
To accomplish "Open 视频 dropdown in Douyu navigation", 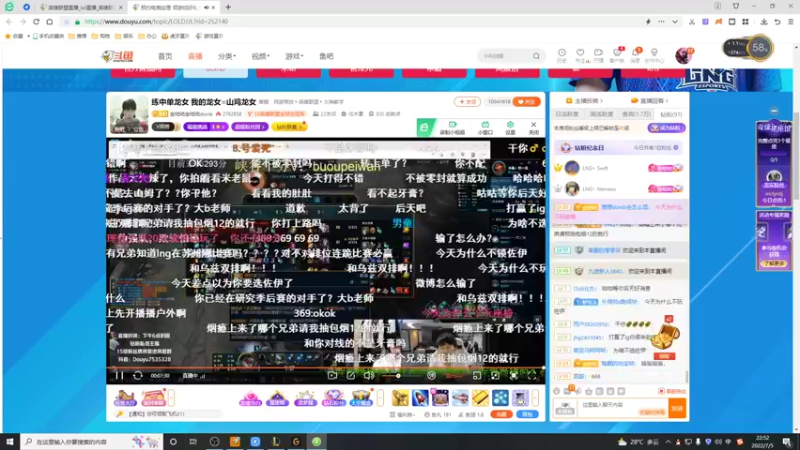I will coord(260,56).
